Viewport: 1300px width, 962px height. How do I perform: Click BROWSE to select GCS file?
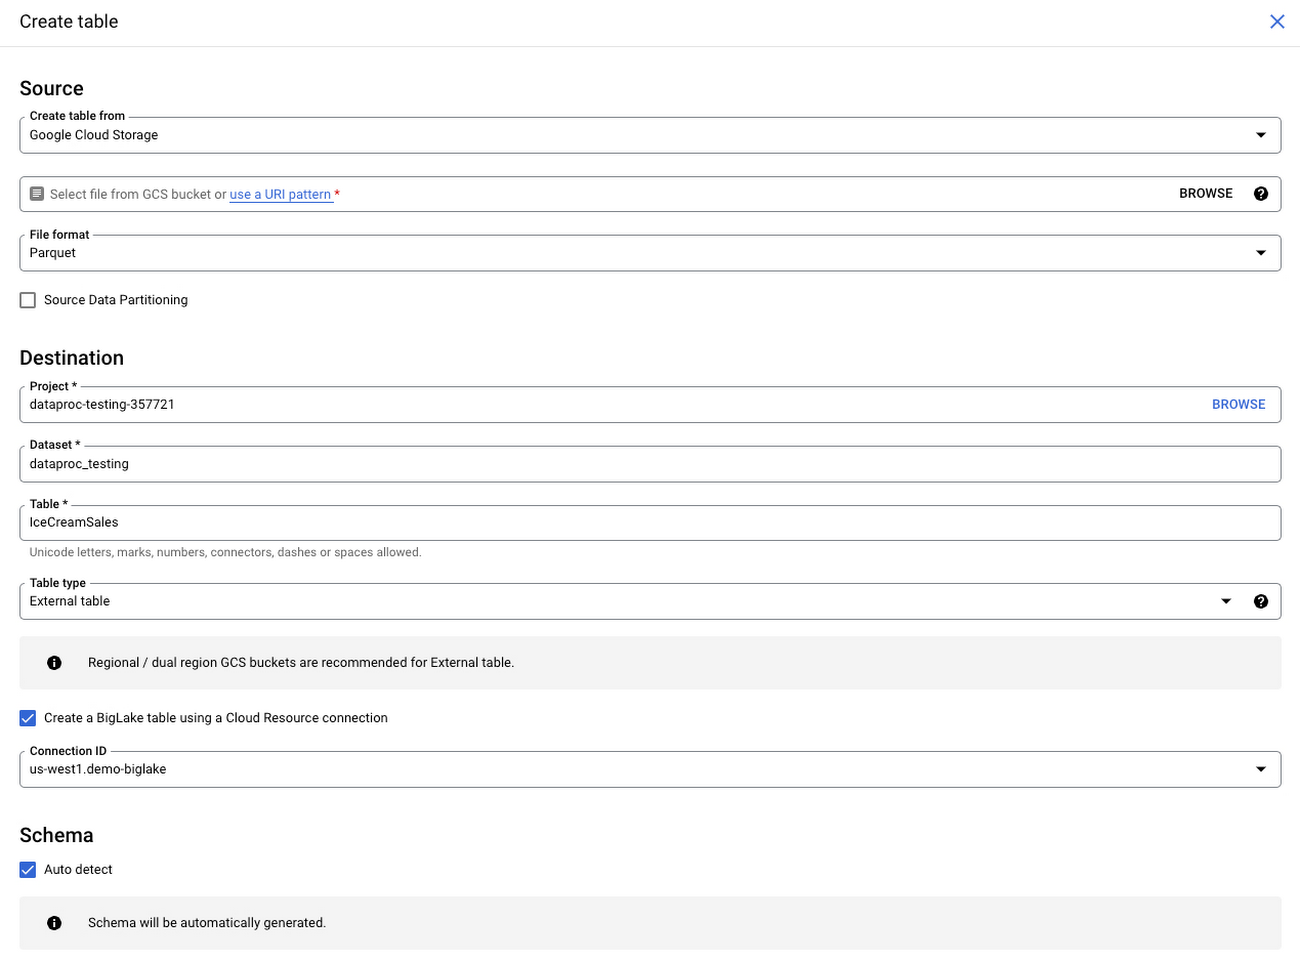1206,194
